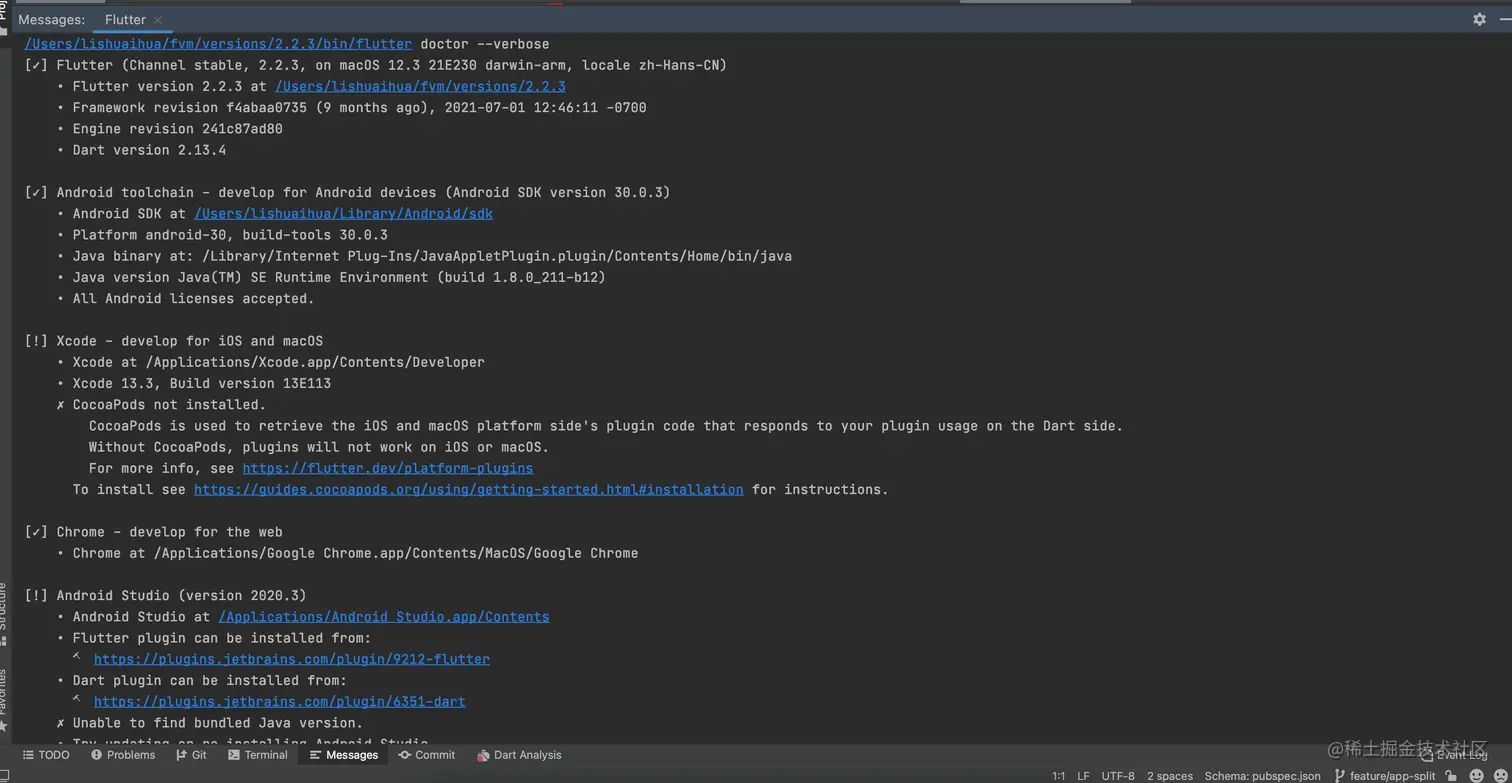Viewport: 1512px width, 783px height.
Task: Click the sad face feedback icon
Action: tap(1499, 776)
